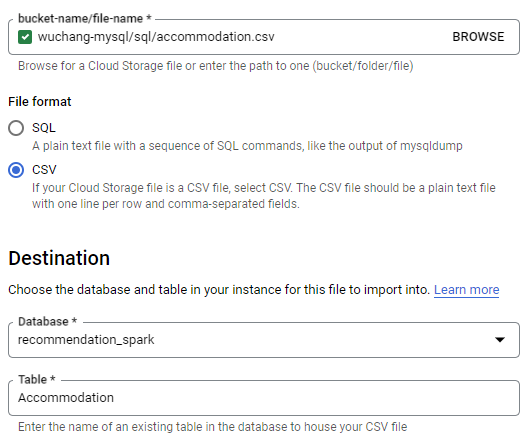Open the Database dropdown showing recommendation_spark
The height and width of the screenshot is (444, 531).
(264, 340)
